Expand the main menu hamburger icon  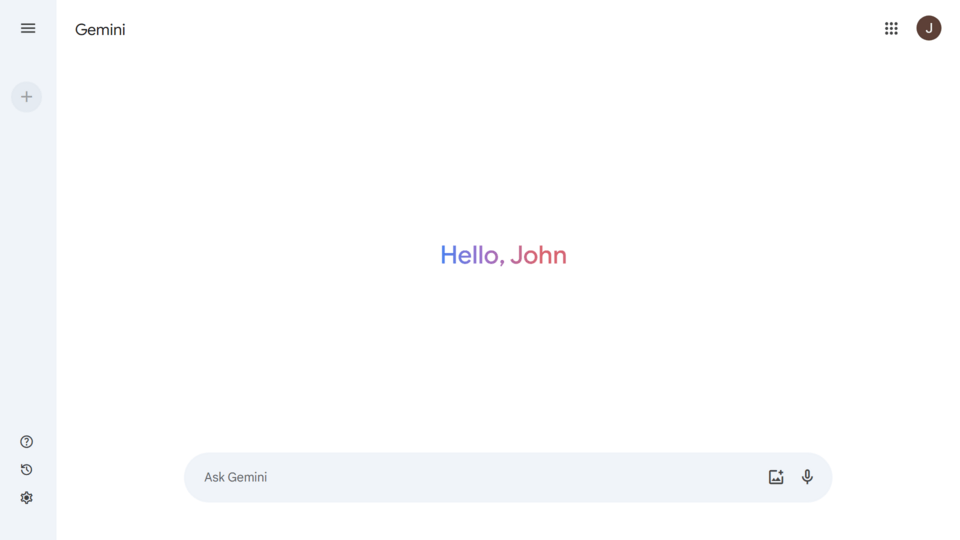[28, 29]
